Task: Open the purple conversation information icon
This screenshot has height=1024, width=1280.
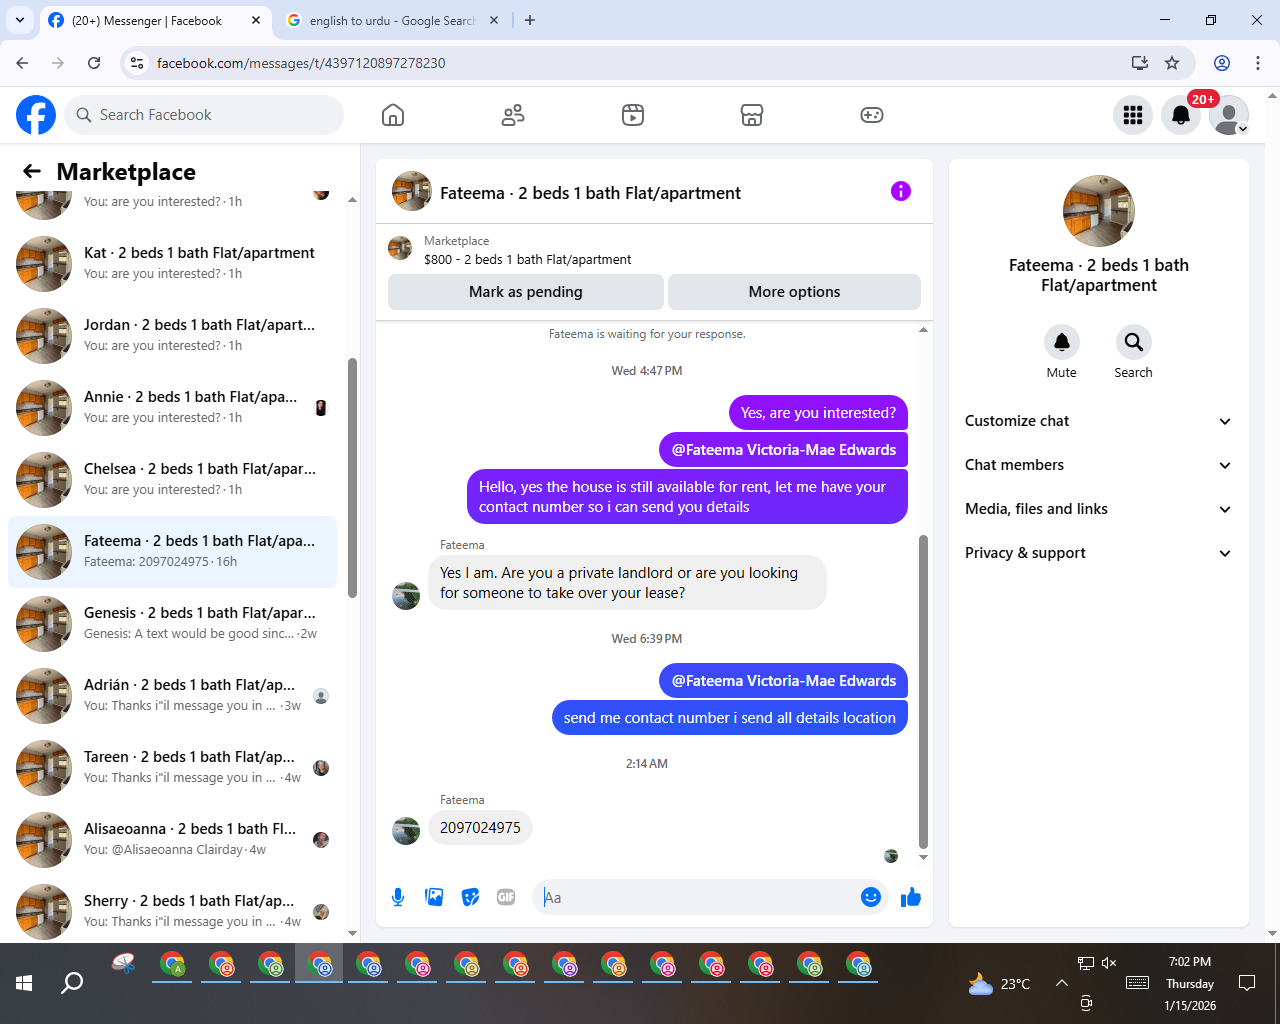Action: point(901,191)
